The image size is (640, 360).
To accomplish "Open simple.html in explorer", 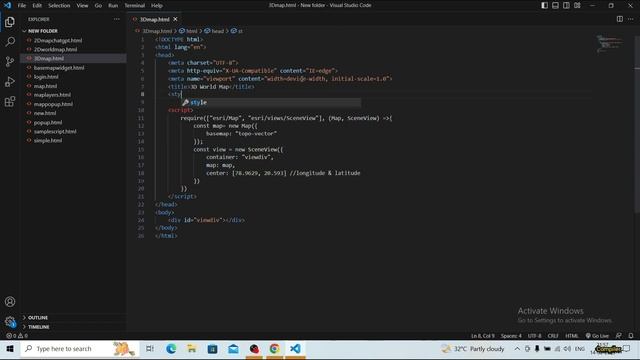I will click(x=48, y=140).
